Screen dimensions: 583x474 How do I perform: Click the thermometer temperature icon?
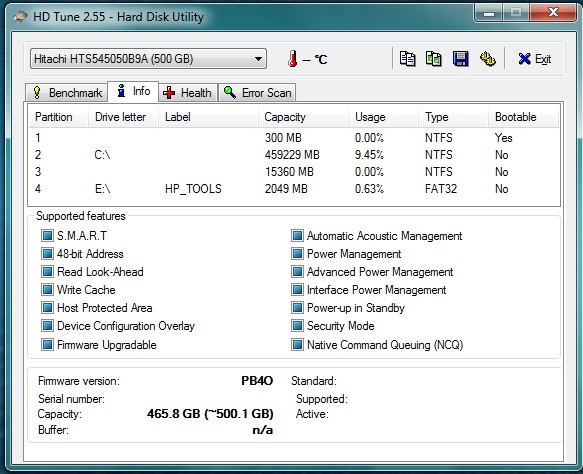click(293, 59)
